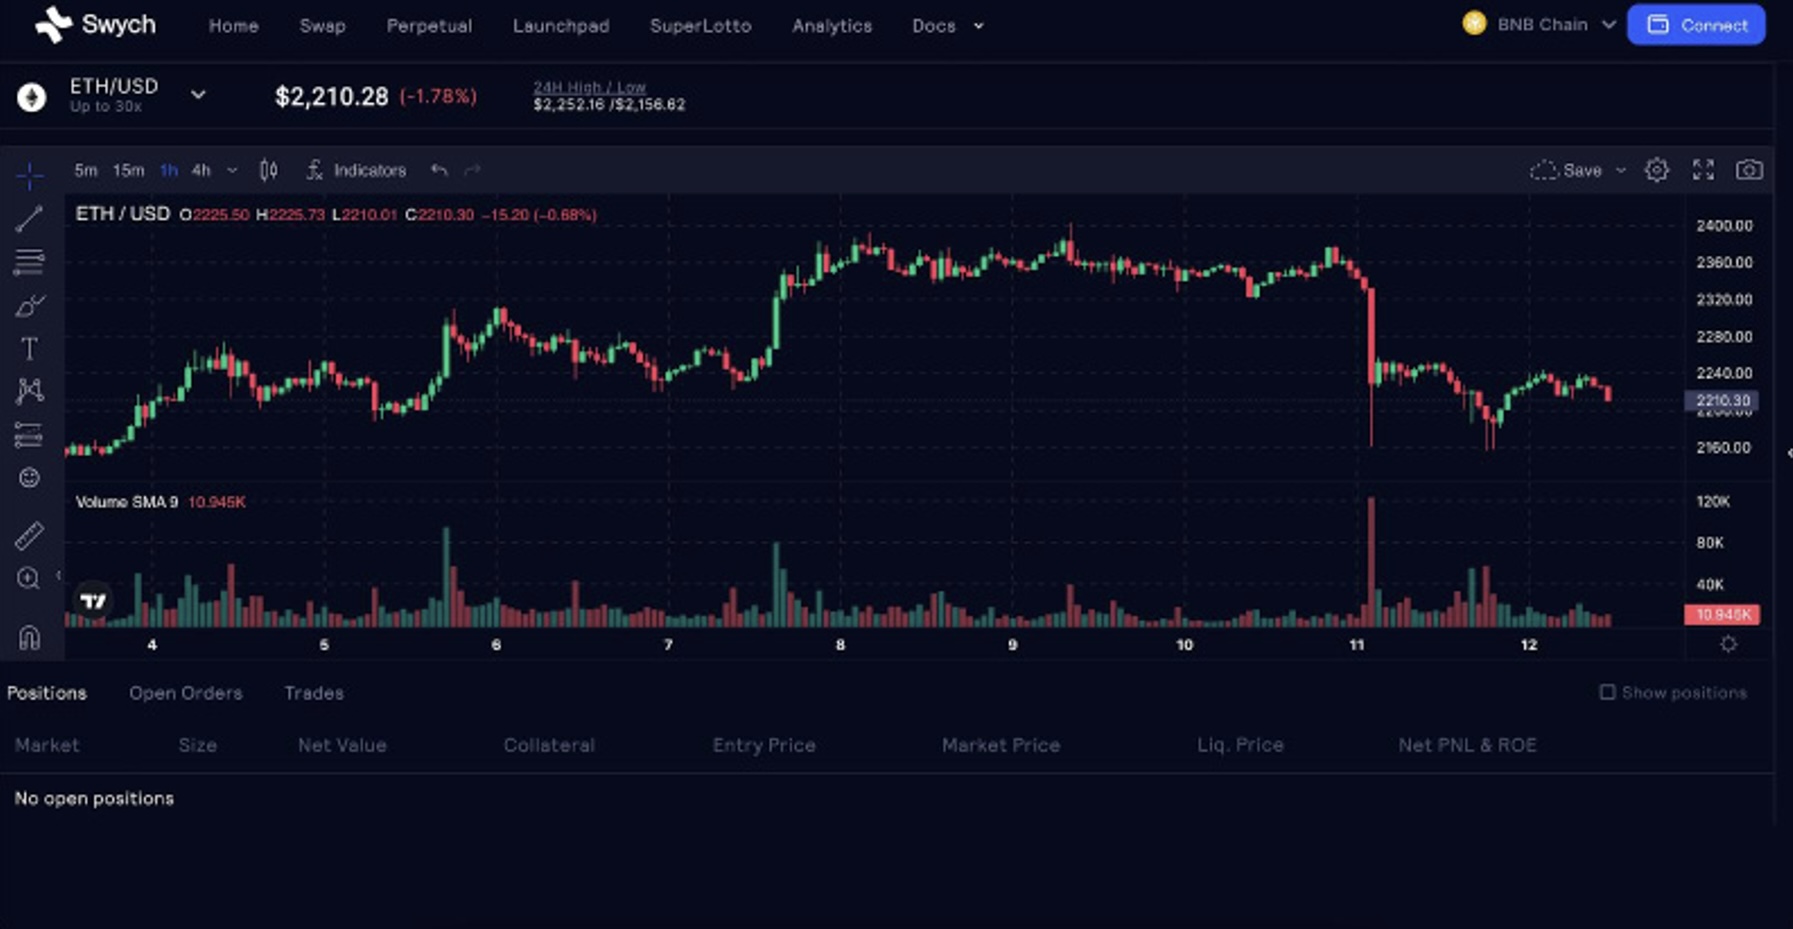Enable the Show positions checkbox
The image size is (1793, 929).
click(x=1607, y=692)
